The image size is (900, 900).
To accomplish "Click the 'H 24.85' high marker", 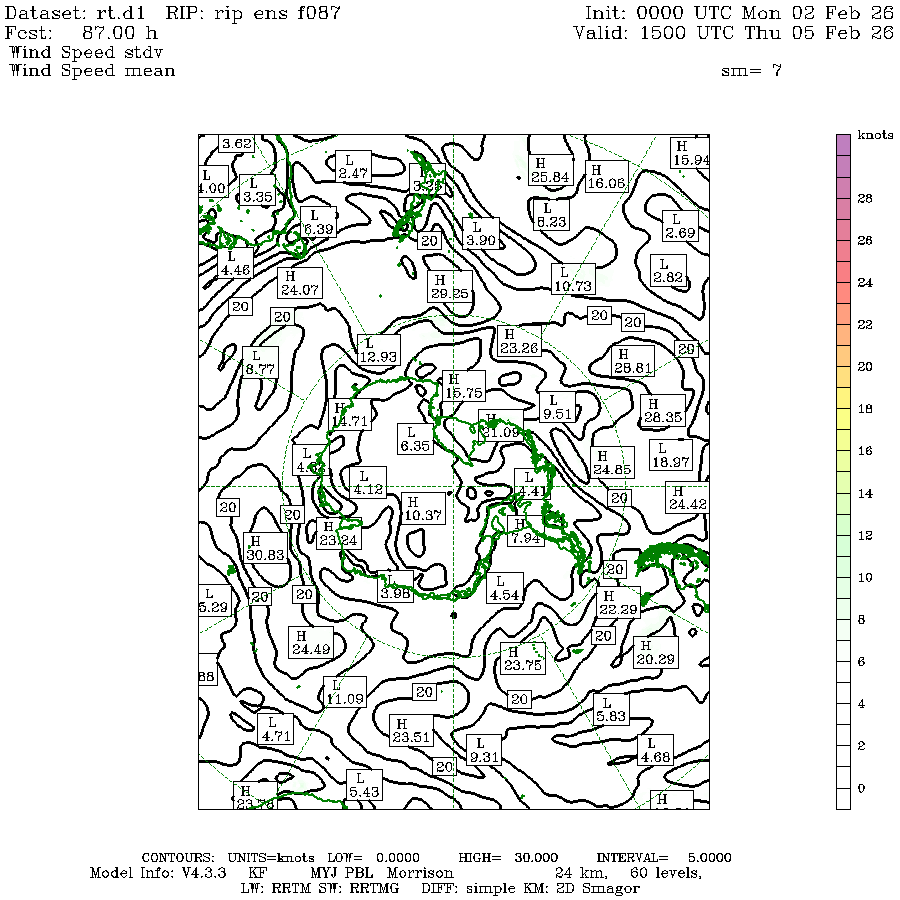I will coord(612,463).
